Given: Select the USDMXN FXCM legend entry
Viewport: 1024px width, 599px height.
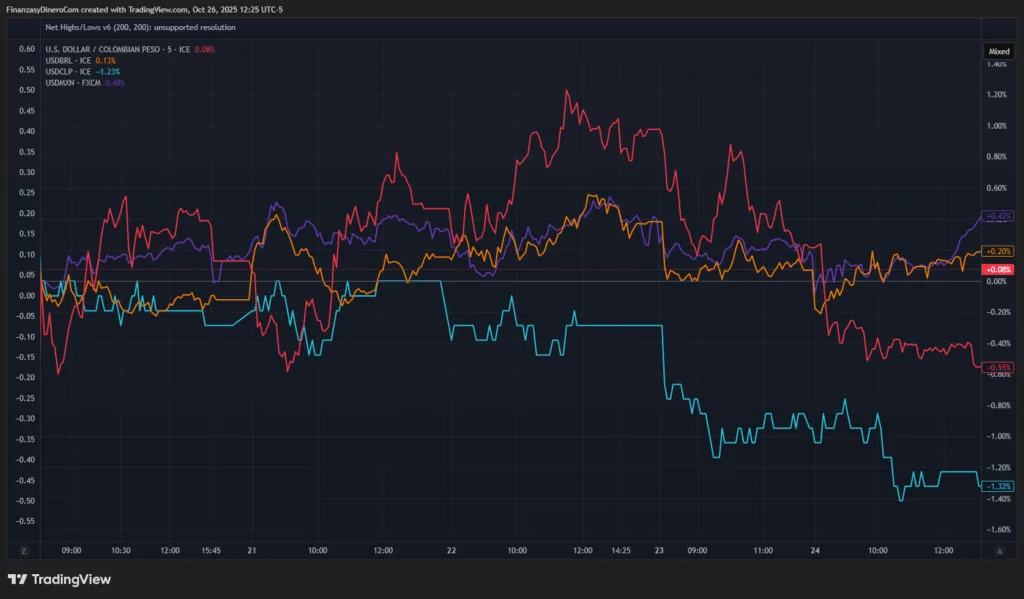Looking at the screenshot, I should 78,82.
